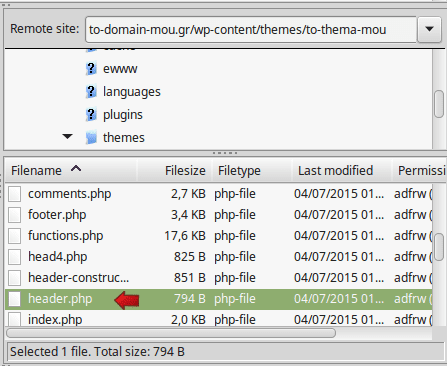Select the footer.php filename

tap(57, 215)
